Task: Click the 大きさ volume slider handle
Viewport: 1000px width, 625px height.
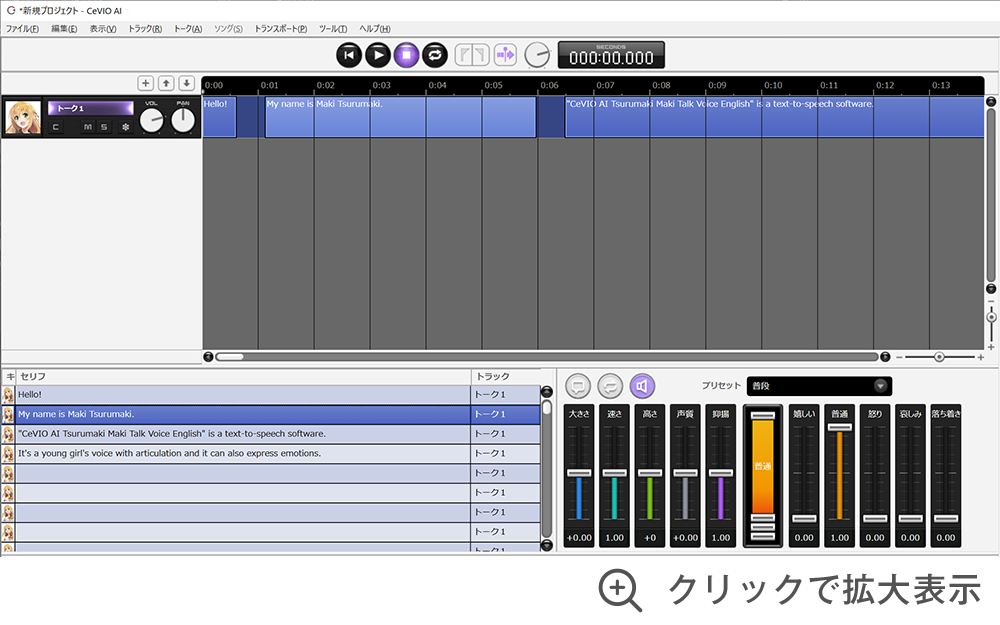Action: point(579,473)
